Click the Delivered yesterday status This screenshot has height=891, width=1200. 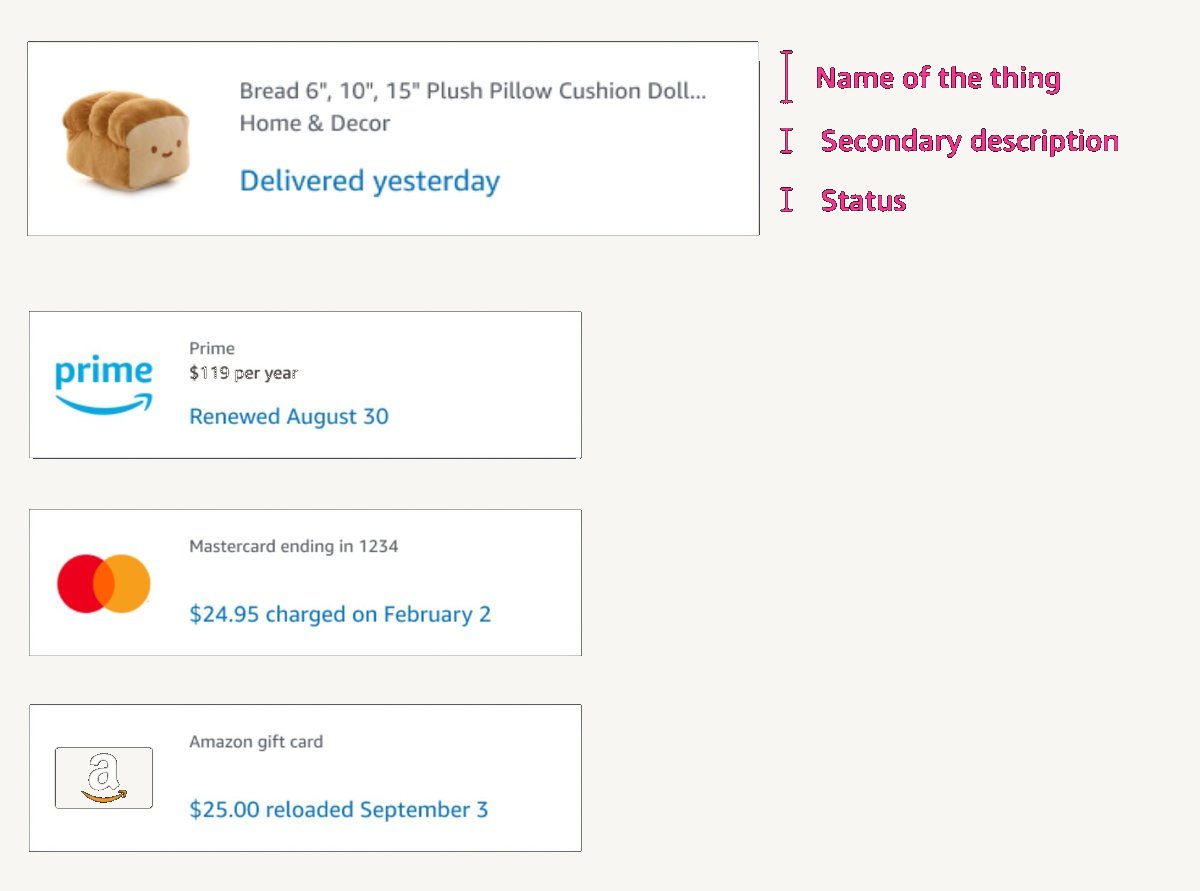point(369,181)
